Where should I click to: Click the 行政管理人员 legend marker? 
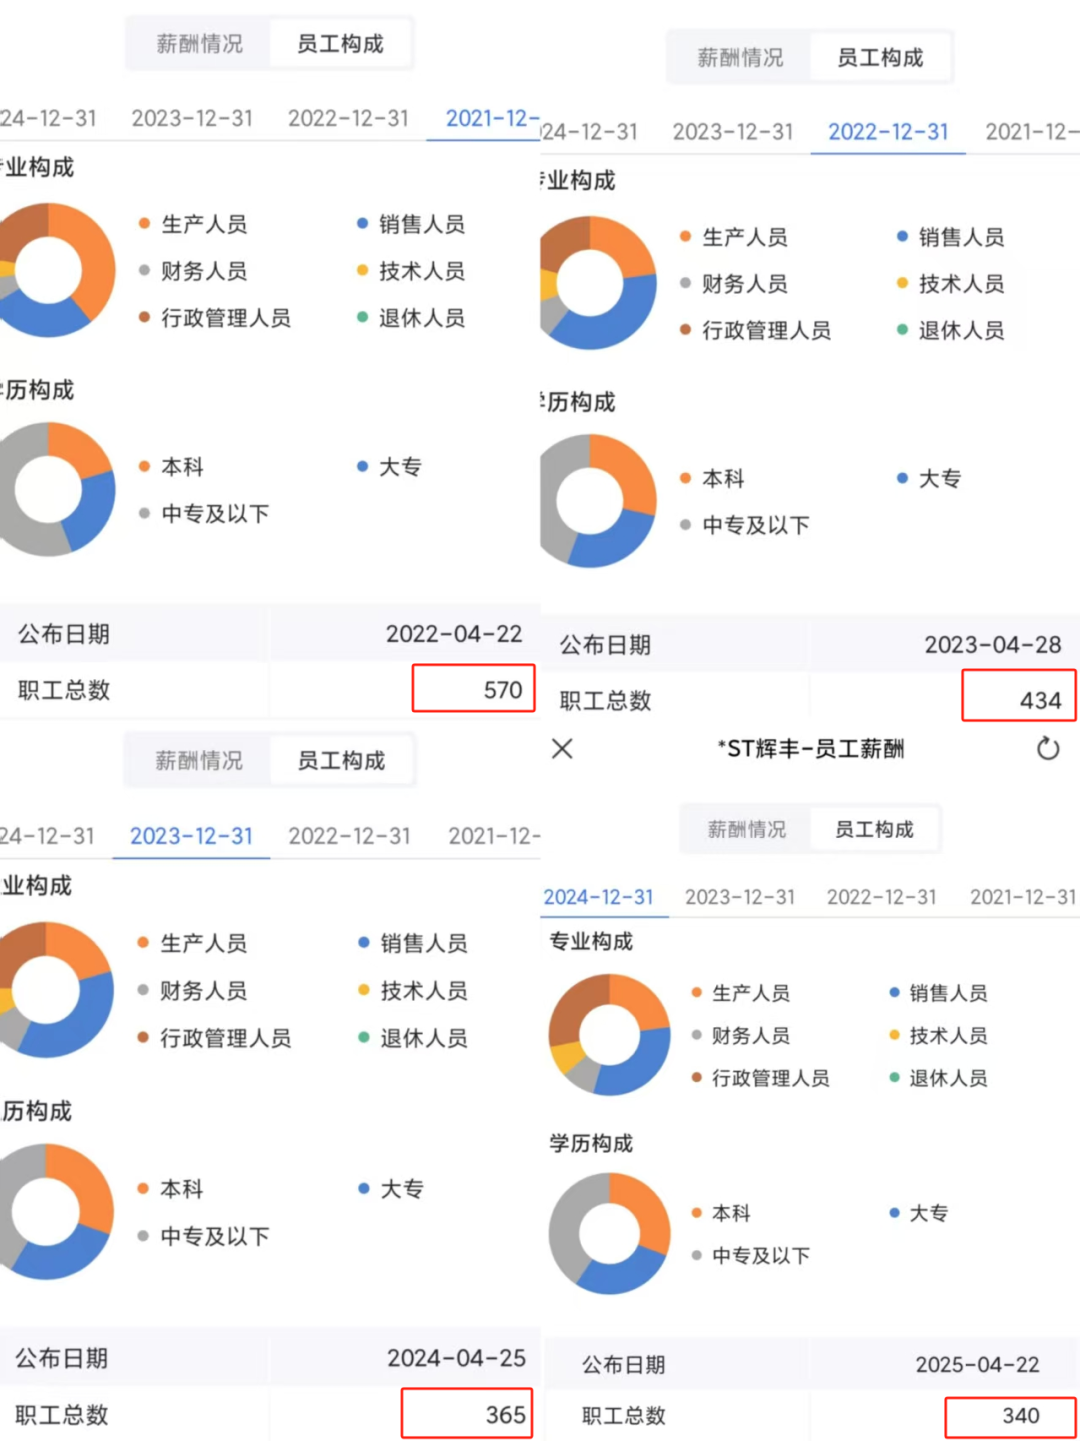pos(697,1078)
